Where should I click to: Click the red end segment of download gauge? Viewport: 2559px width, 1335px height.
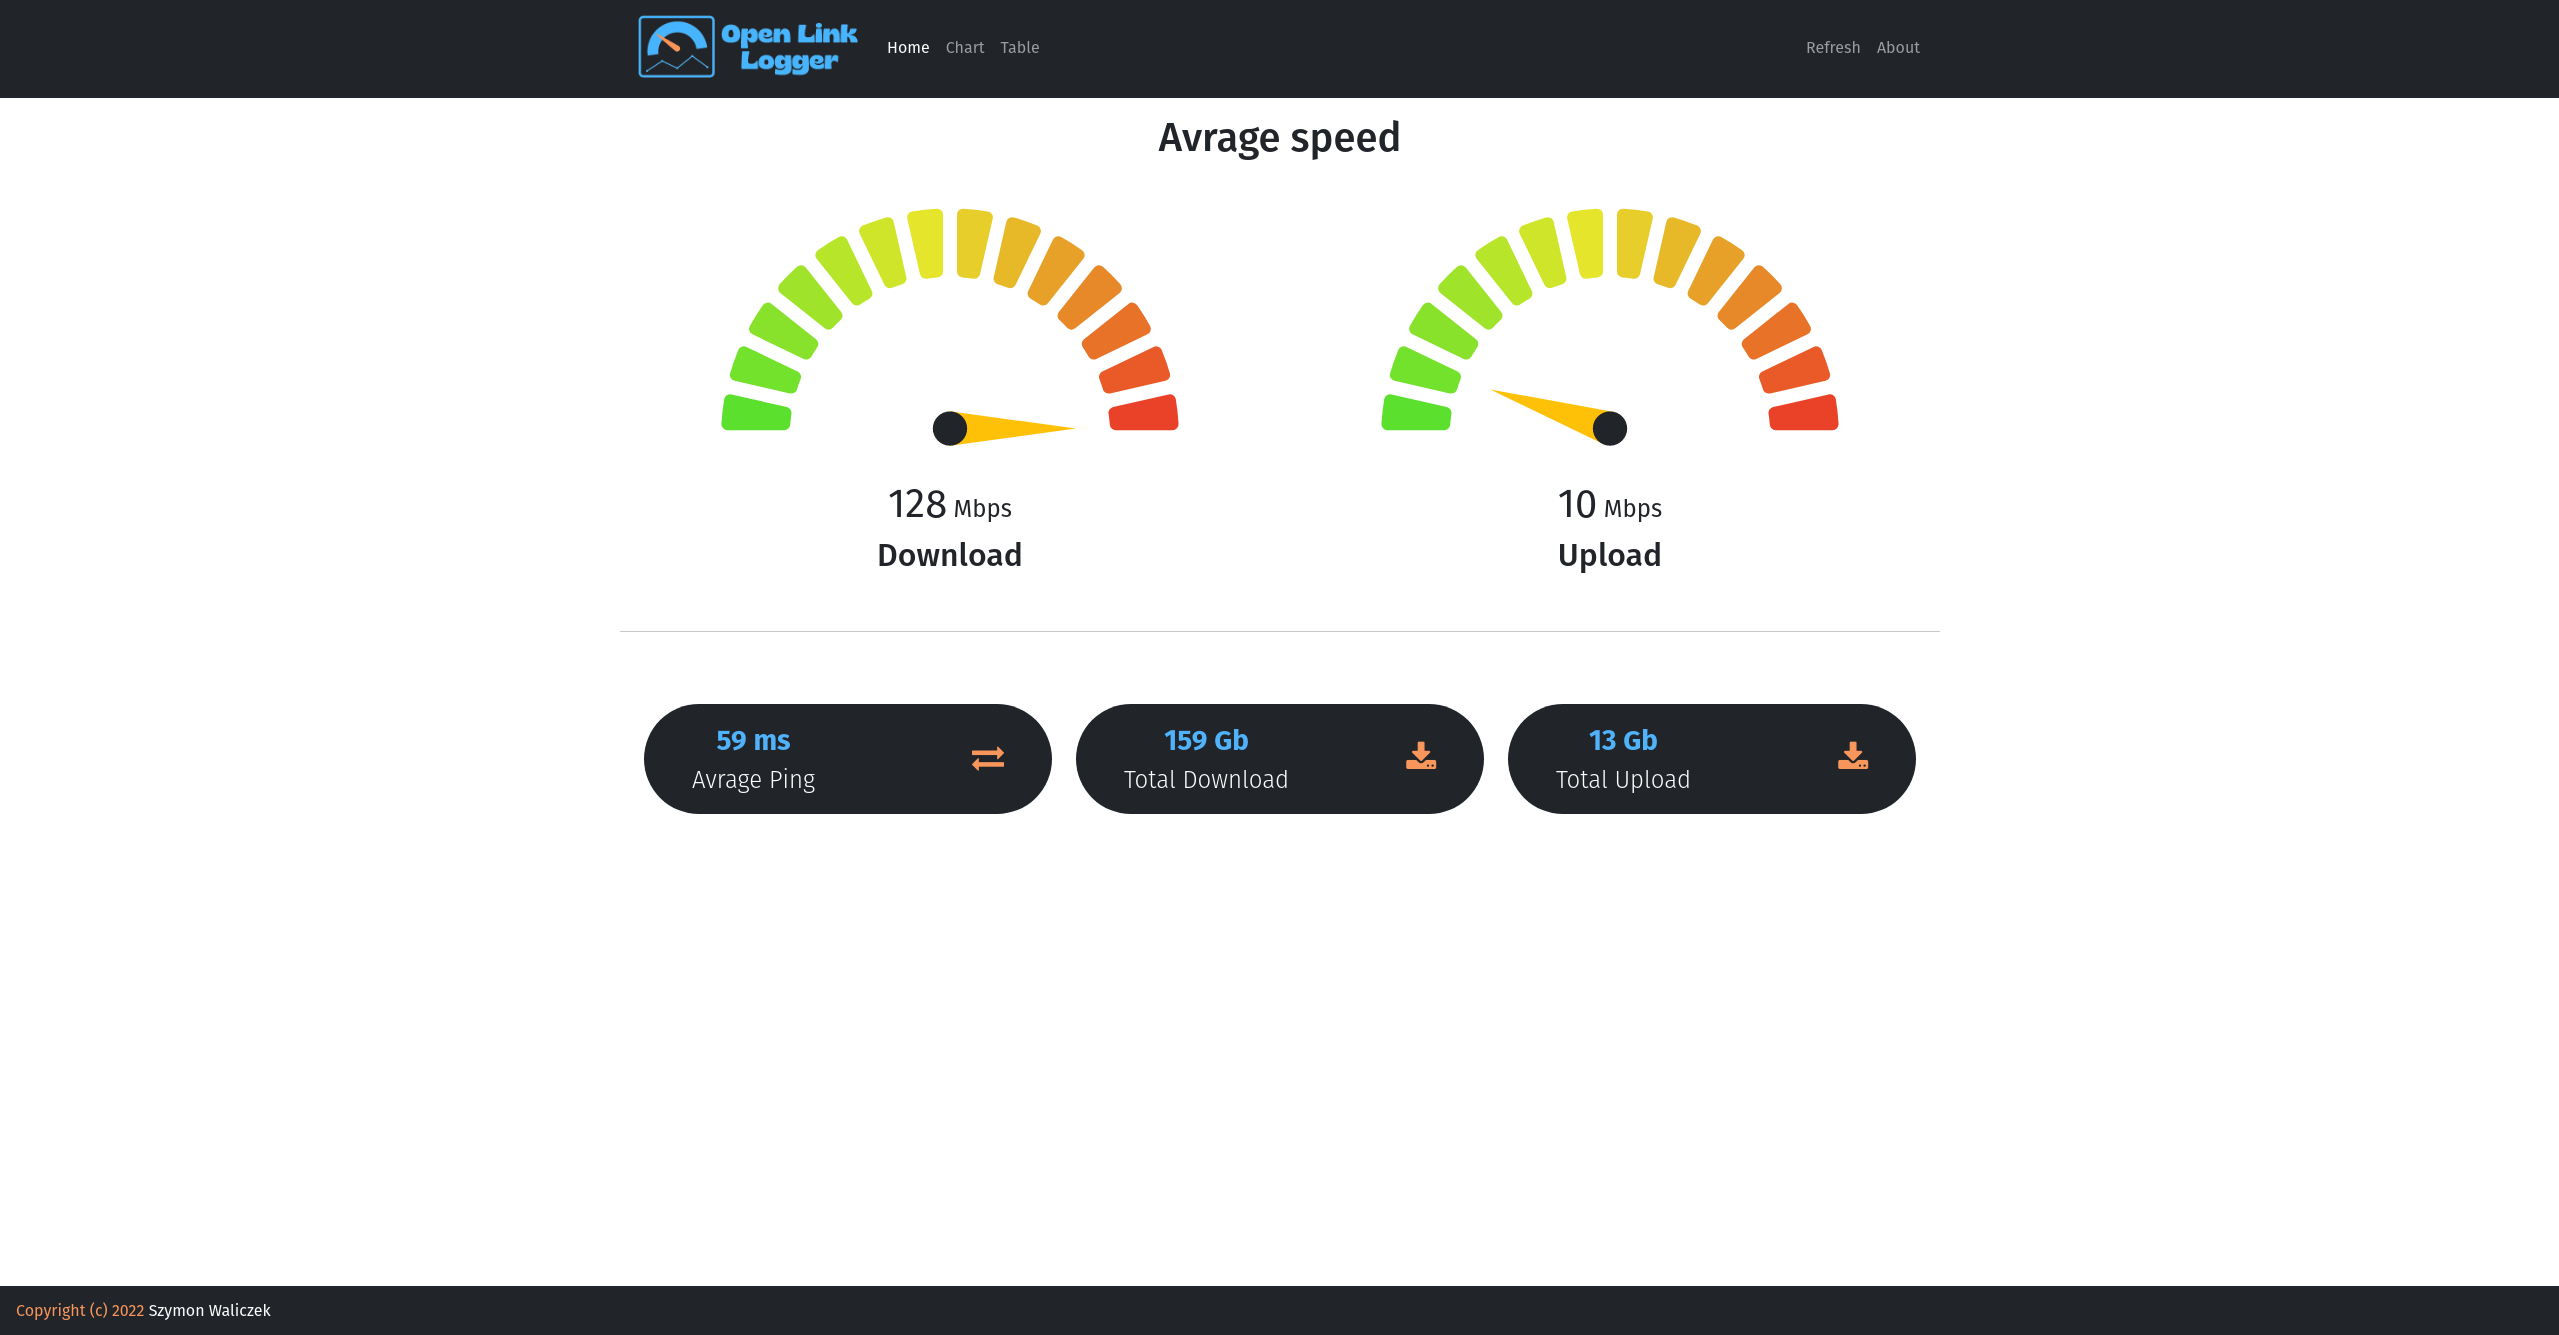(x=1143, y=414)
